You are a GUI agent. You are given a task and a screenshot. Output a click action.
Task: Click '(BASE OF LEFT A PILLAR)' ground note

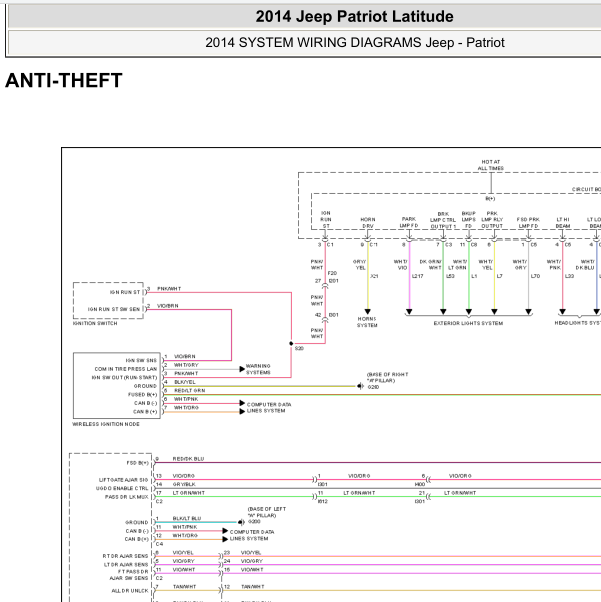tap(267, 512)
